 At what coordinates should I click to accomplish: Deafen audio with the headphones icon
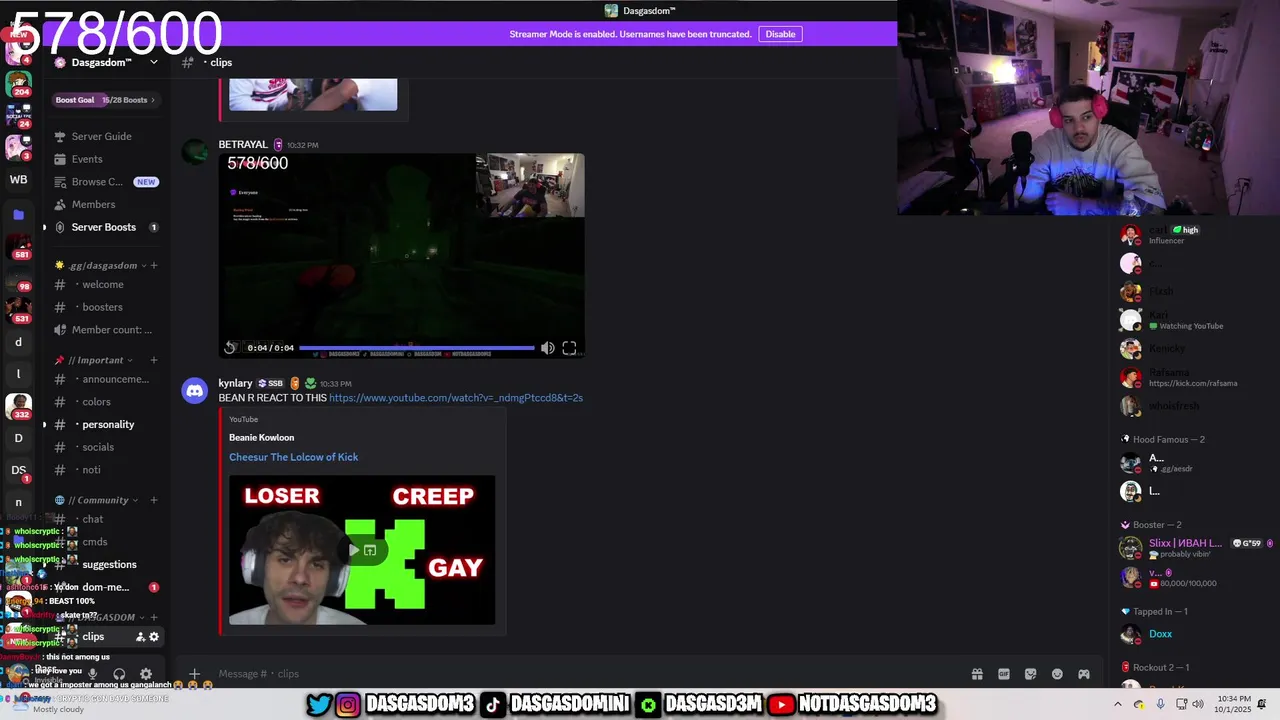[x=119, y=674]
